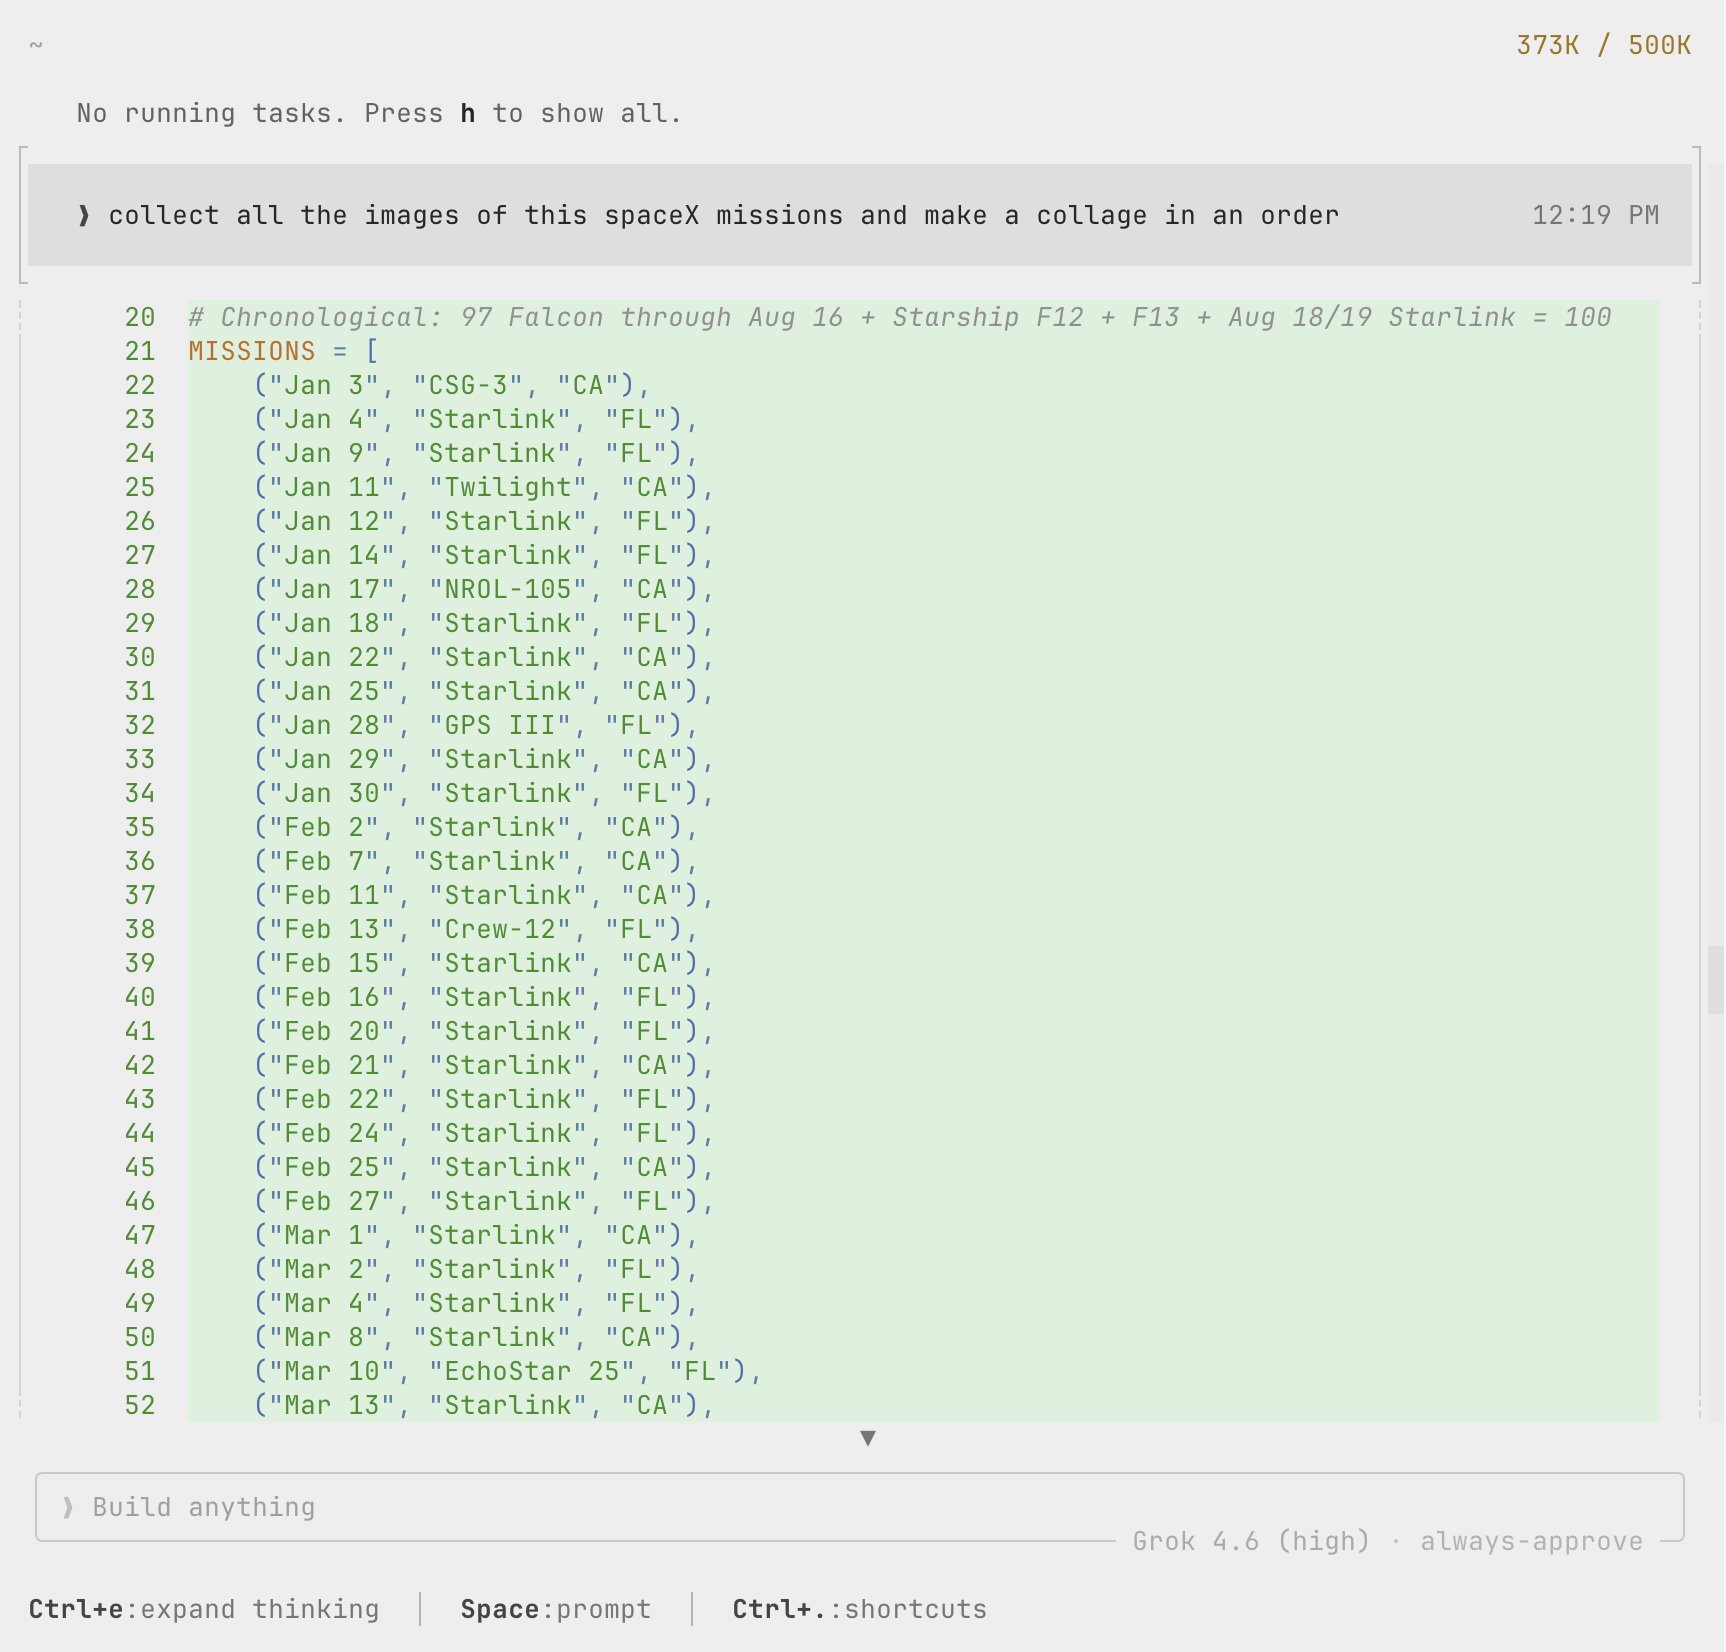Click the "Feb 20" Starlink line

tap(484, 1031)
